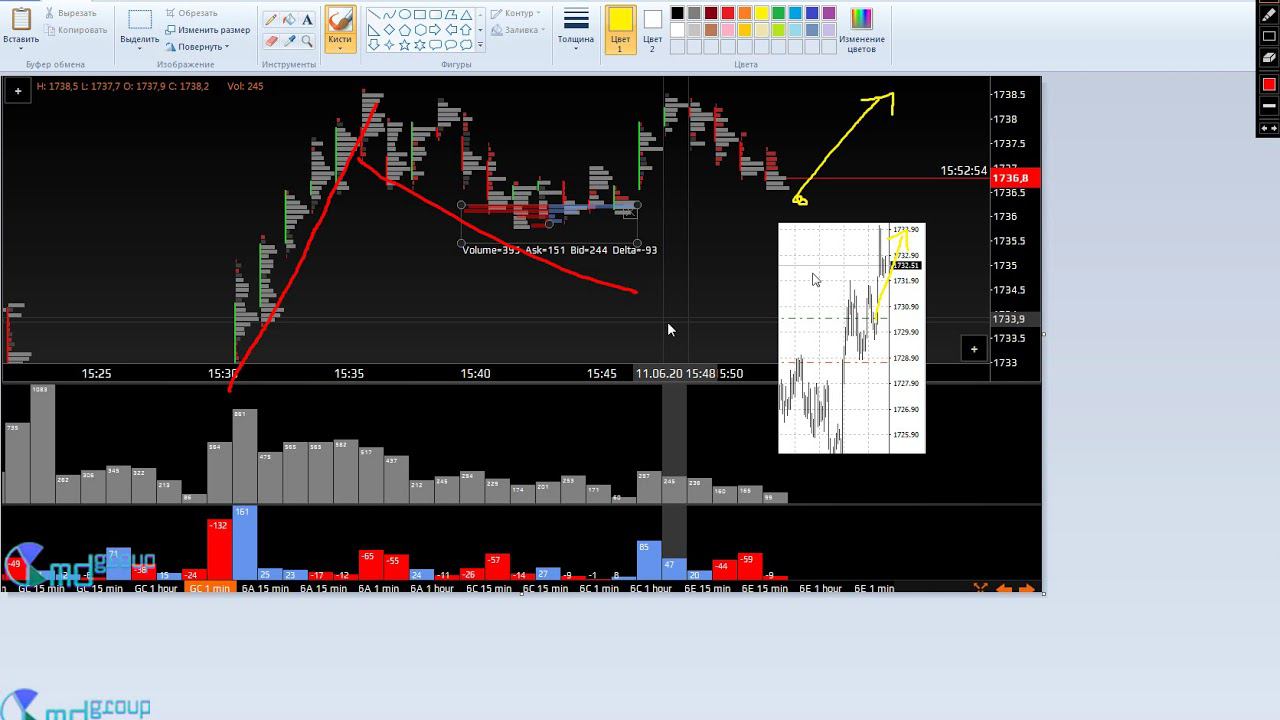Select the Цвет 1 yellow swatch
Screen dimensions: 1280x720
(620, 19)
